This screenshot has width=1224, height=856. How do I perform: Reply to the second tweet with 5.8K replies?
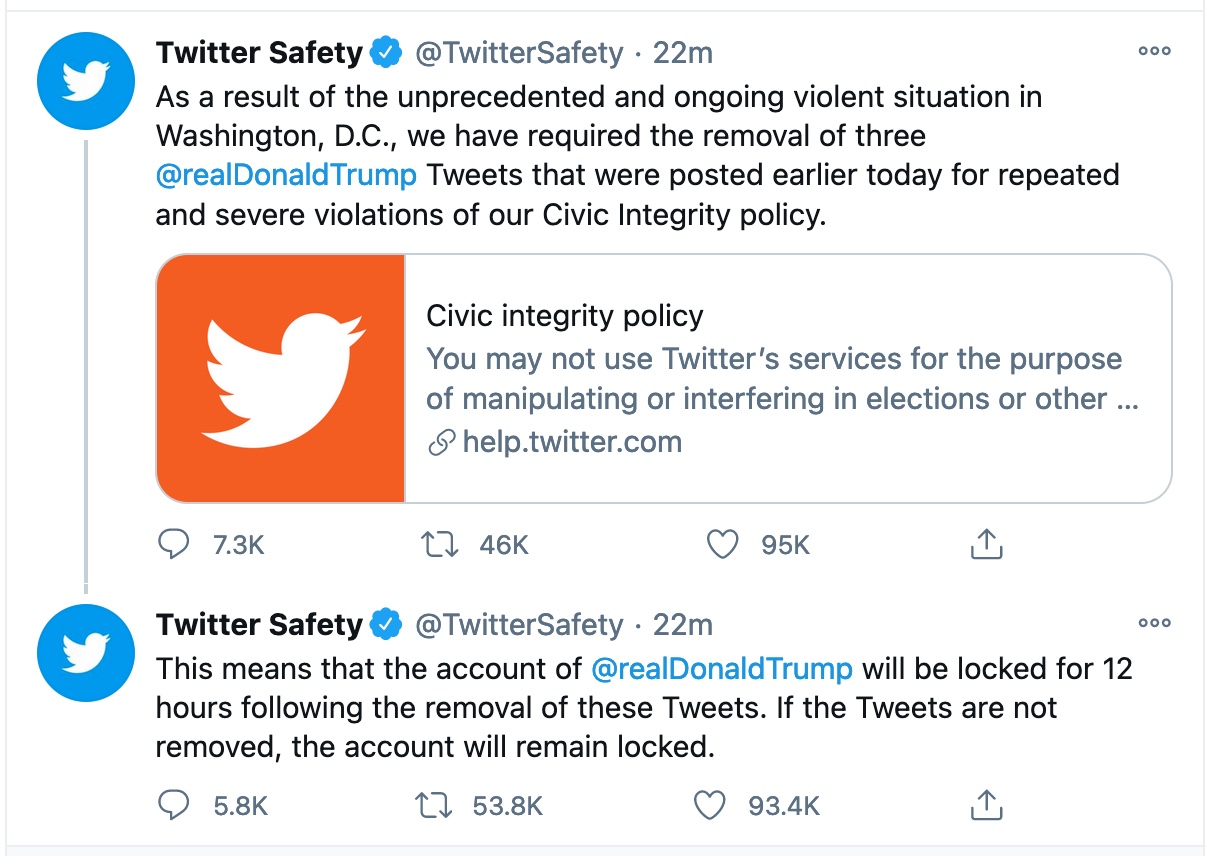point(175,805)
